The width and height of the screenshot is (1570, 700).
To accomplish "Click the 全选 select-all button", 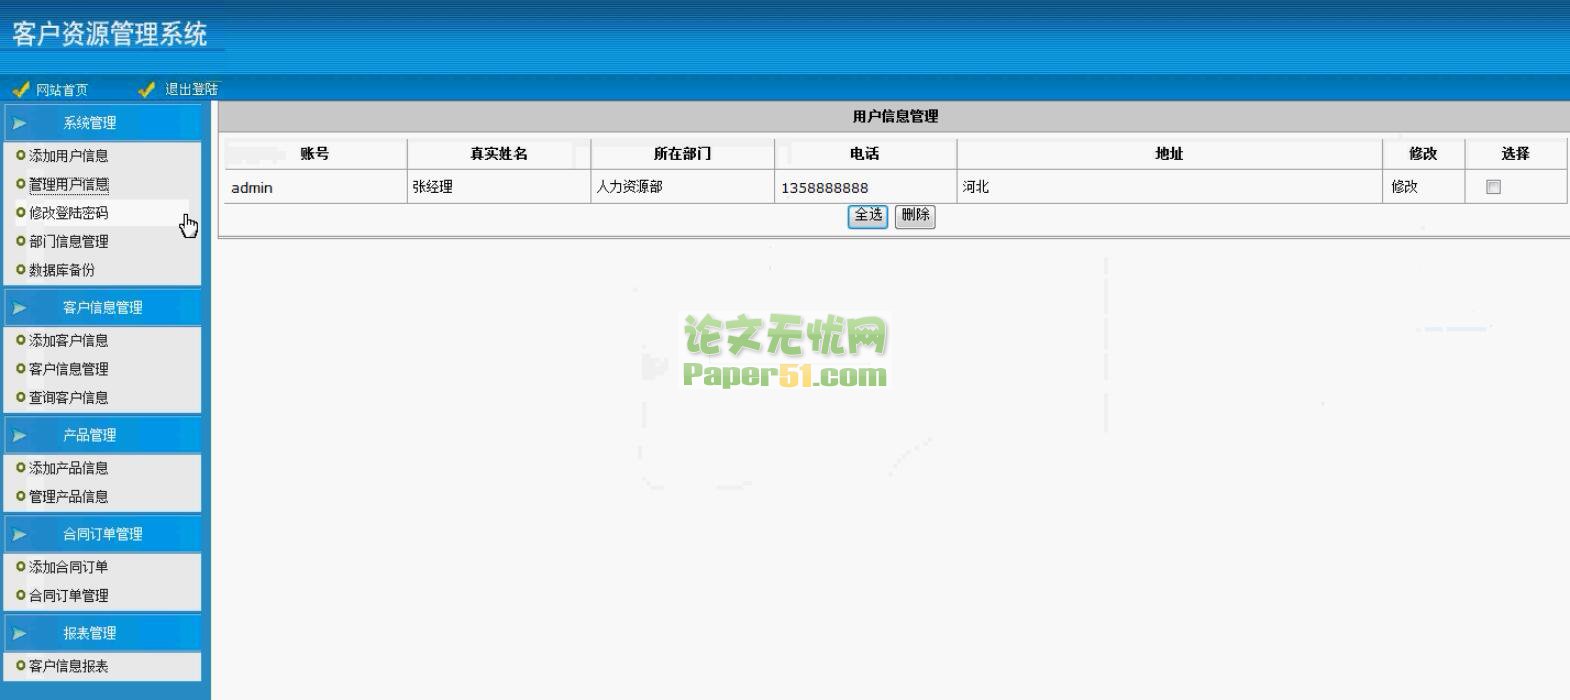I will point(868,216).
